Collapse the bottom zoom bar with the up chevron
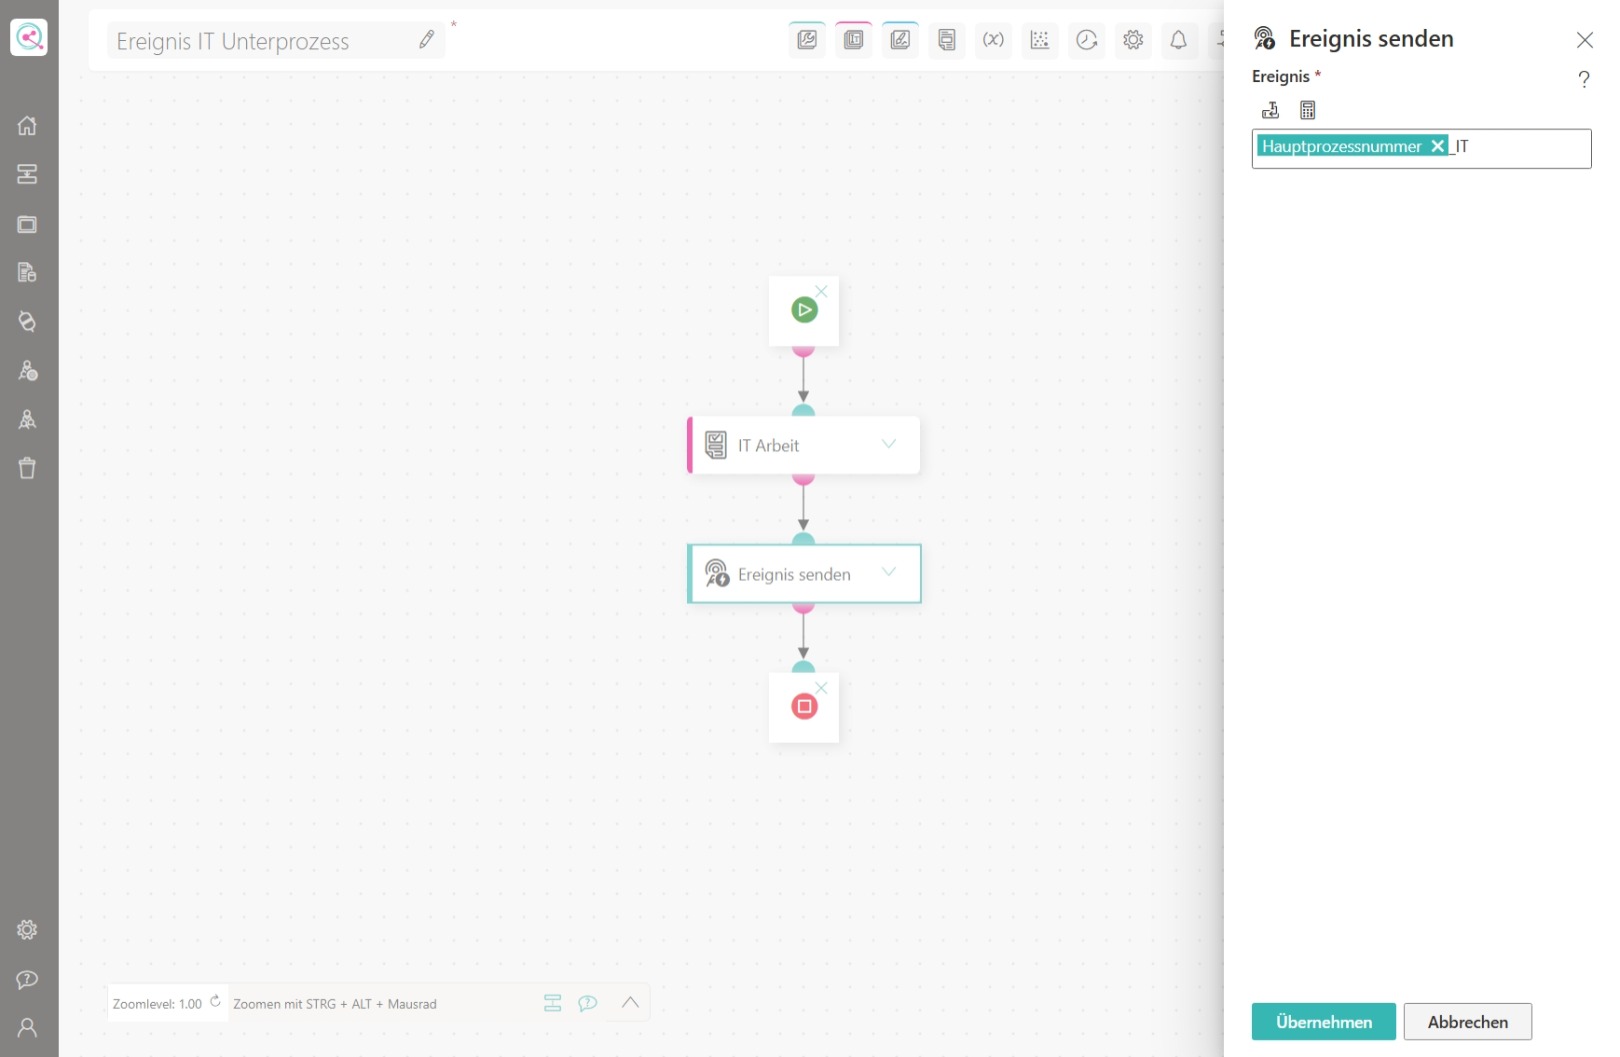Screen dimensions: 1620x1057 (630, 1003)
